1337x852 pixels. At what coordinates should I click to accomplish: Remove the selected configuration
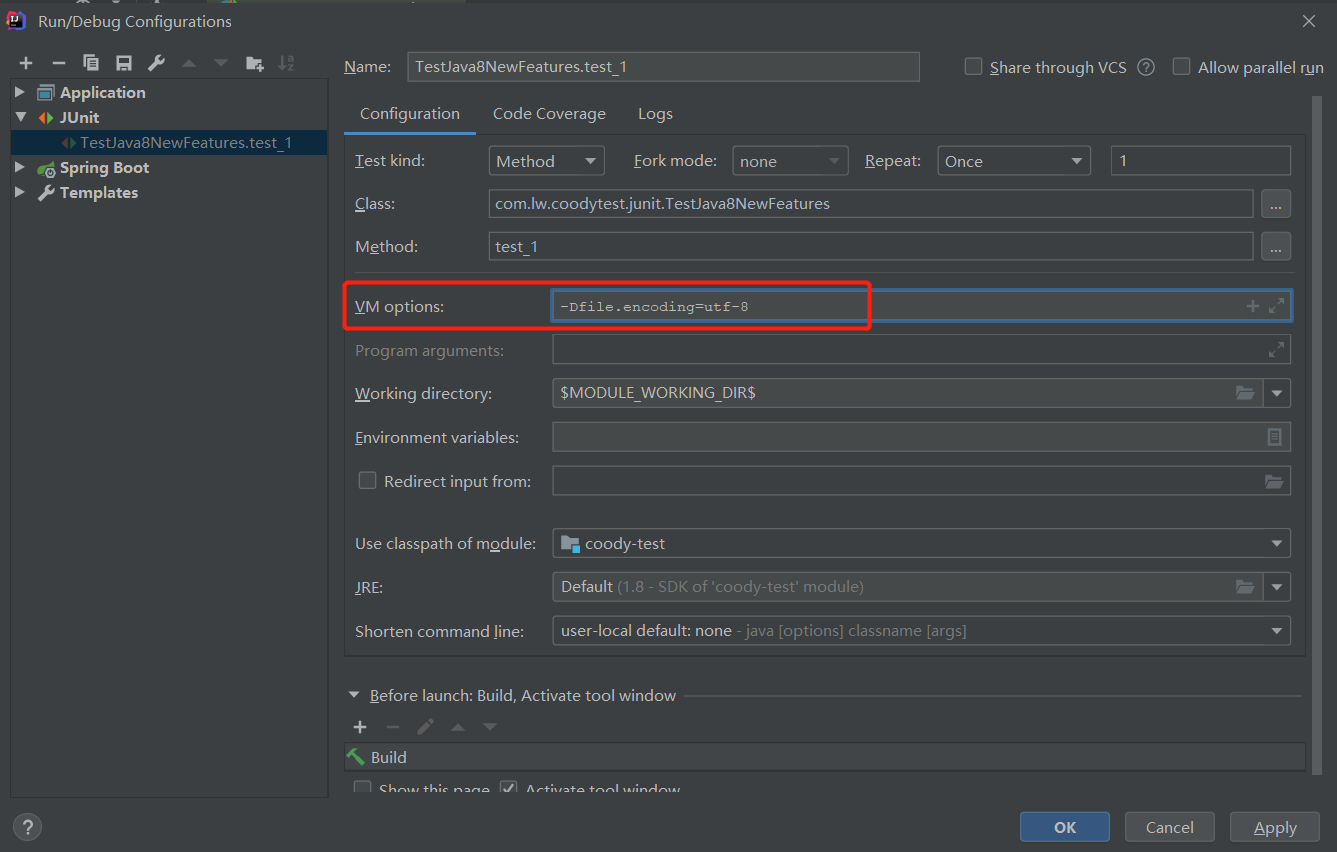point(58,63)
